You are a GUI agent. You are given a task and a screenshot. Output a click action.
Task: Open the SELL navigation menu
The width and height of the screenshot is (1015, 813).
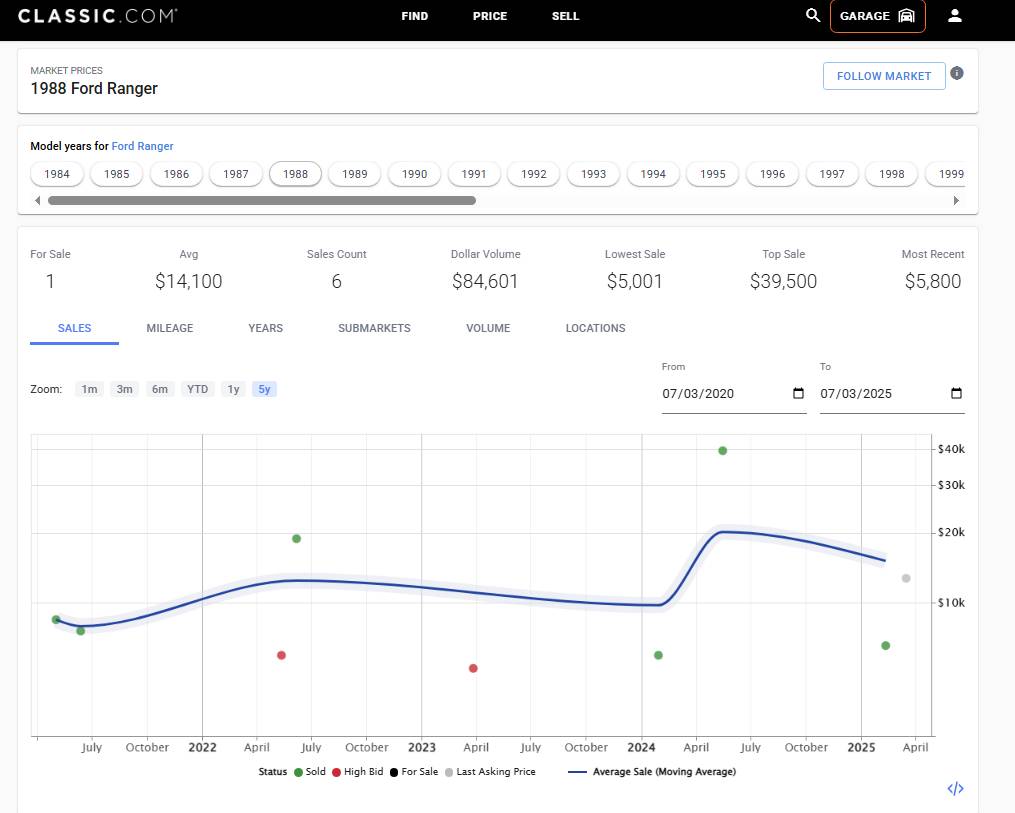[565, 16]
